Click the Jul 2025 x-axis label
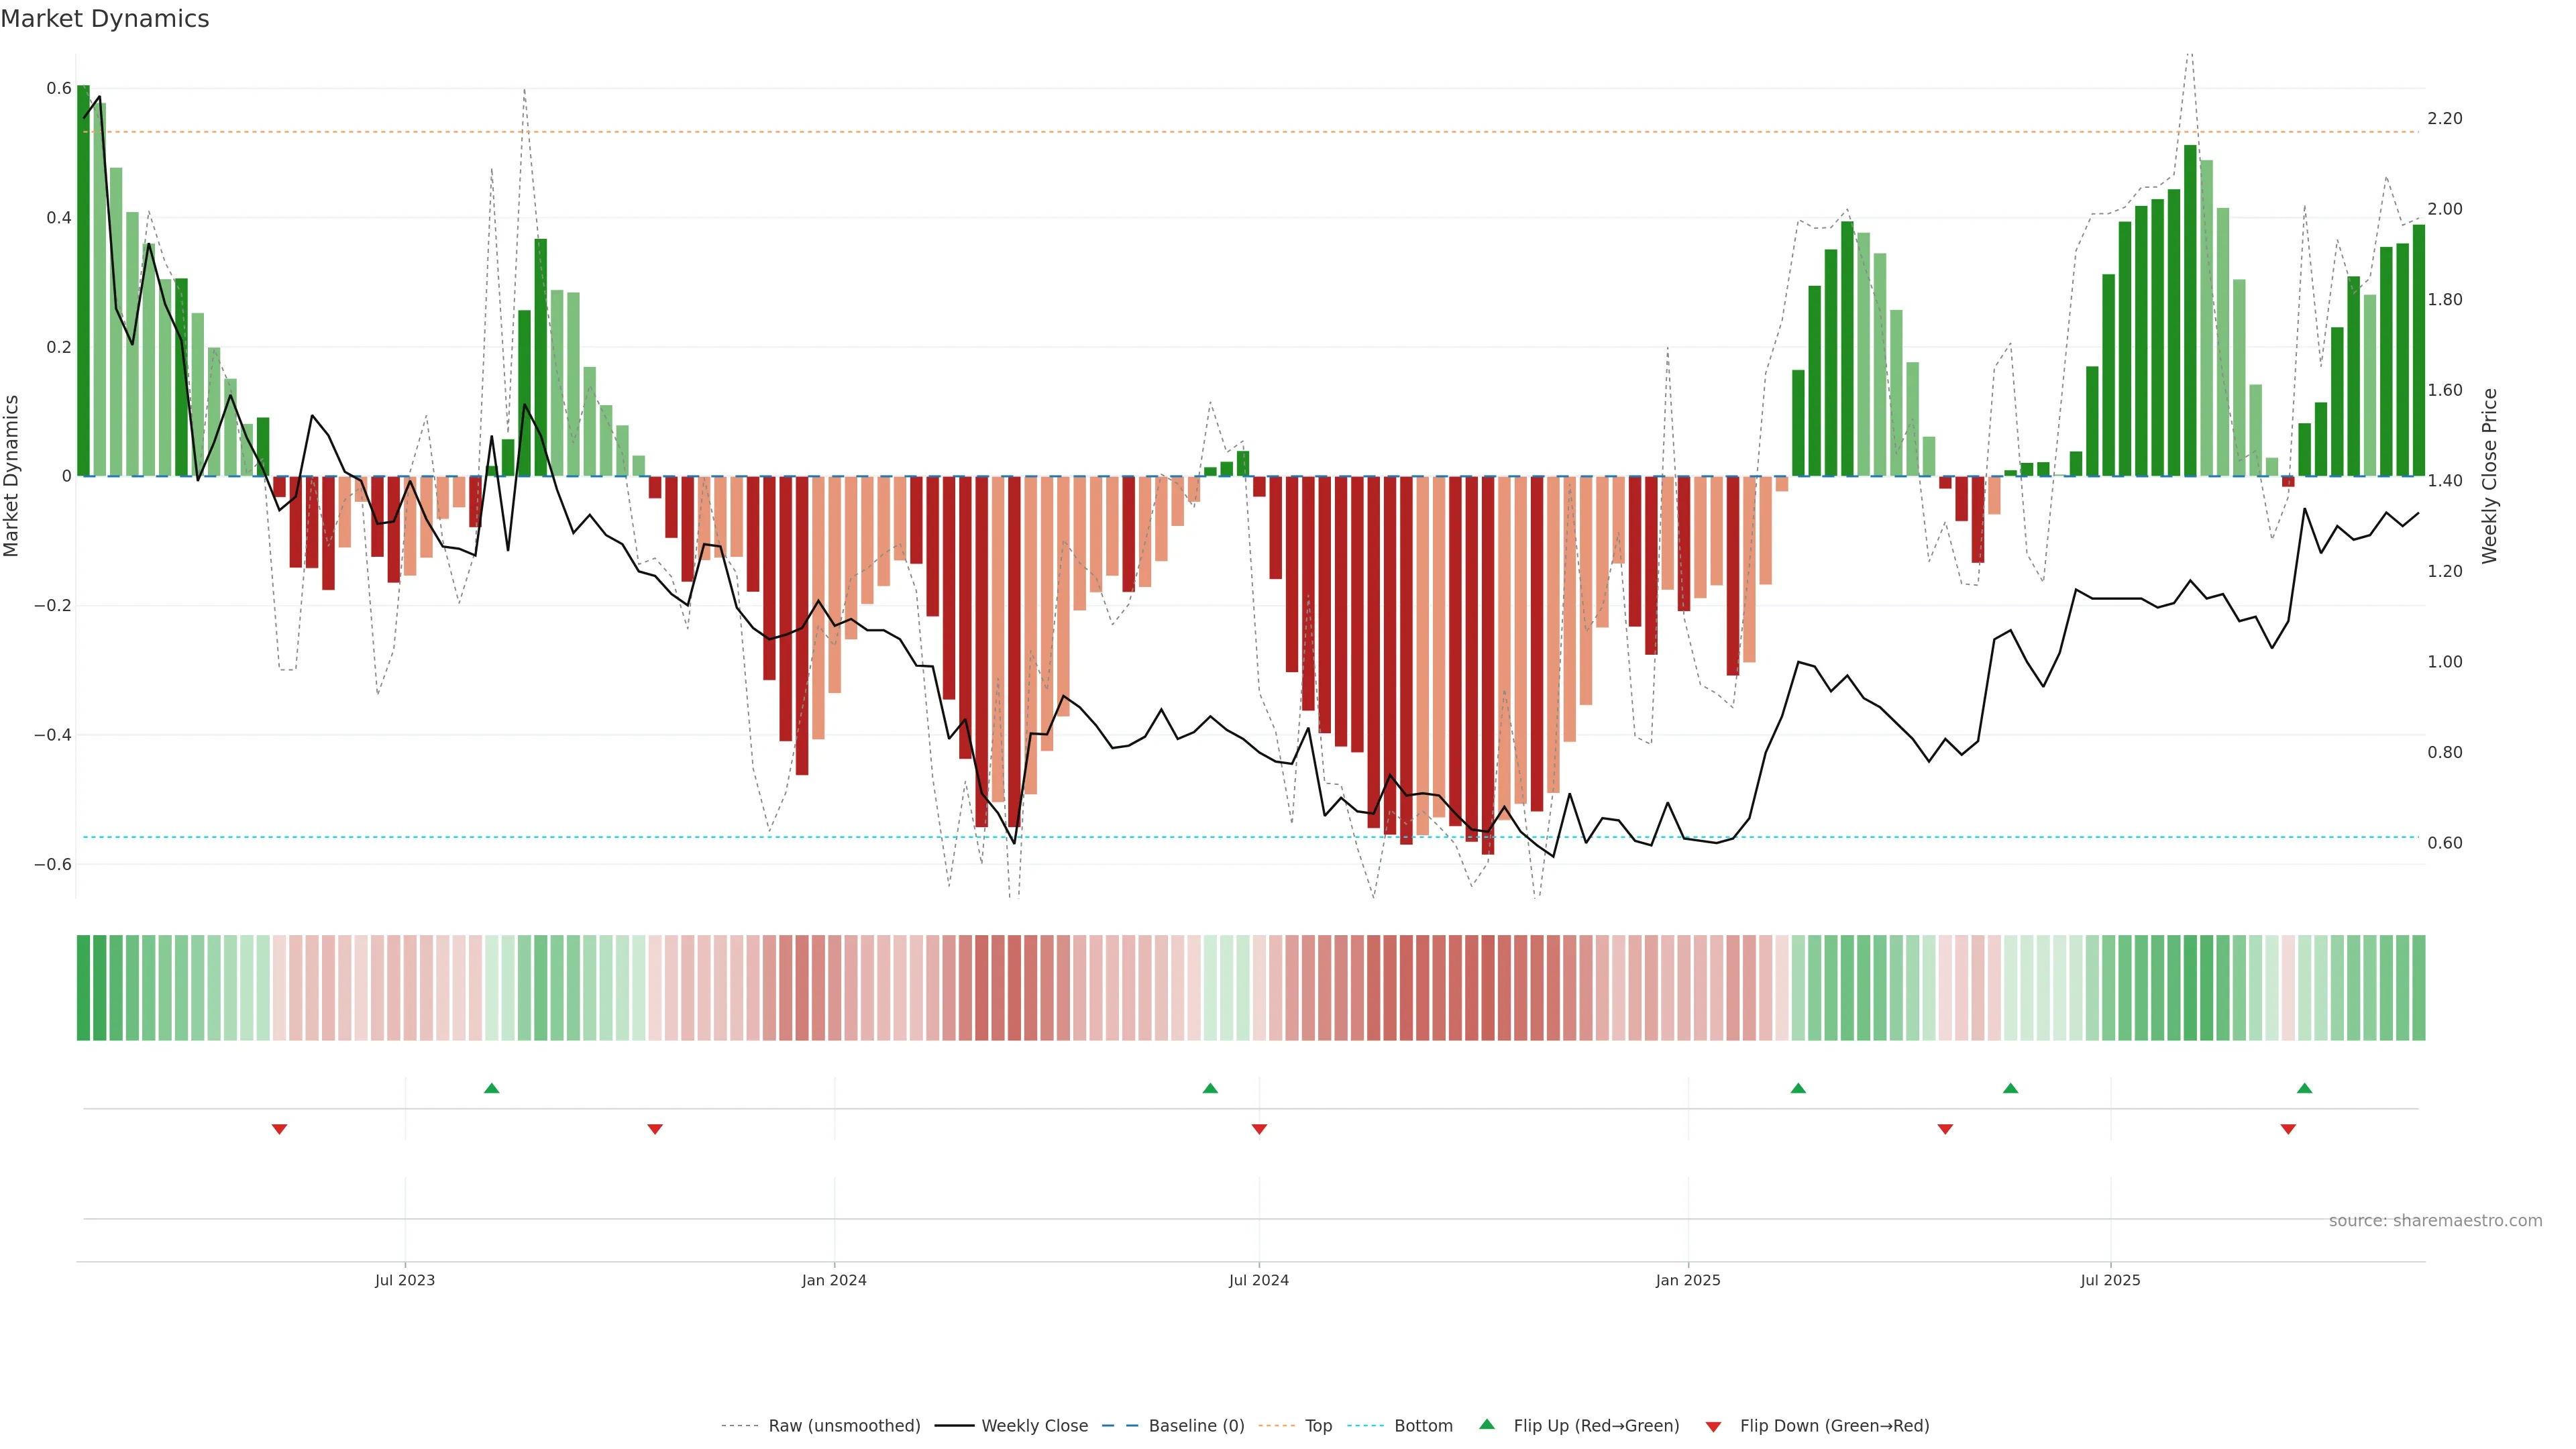 click(x=2110, y=1280)
